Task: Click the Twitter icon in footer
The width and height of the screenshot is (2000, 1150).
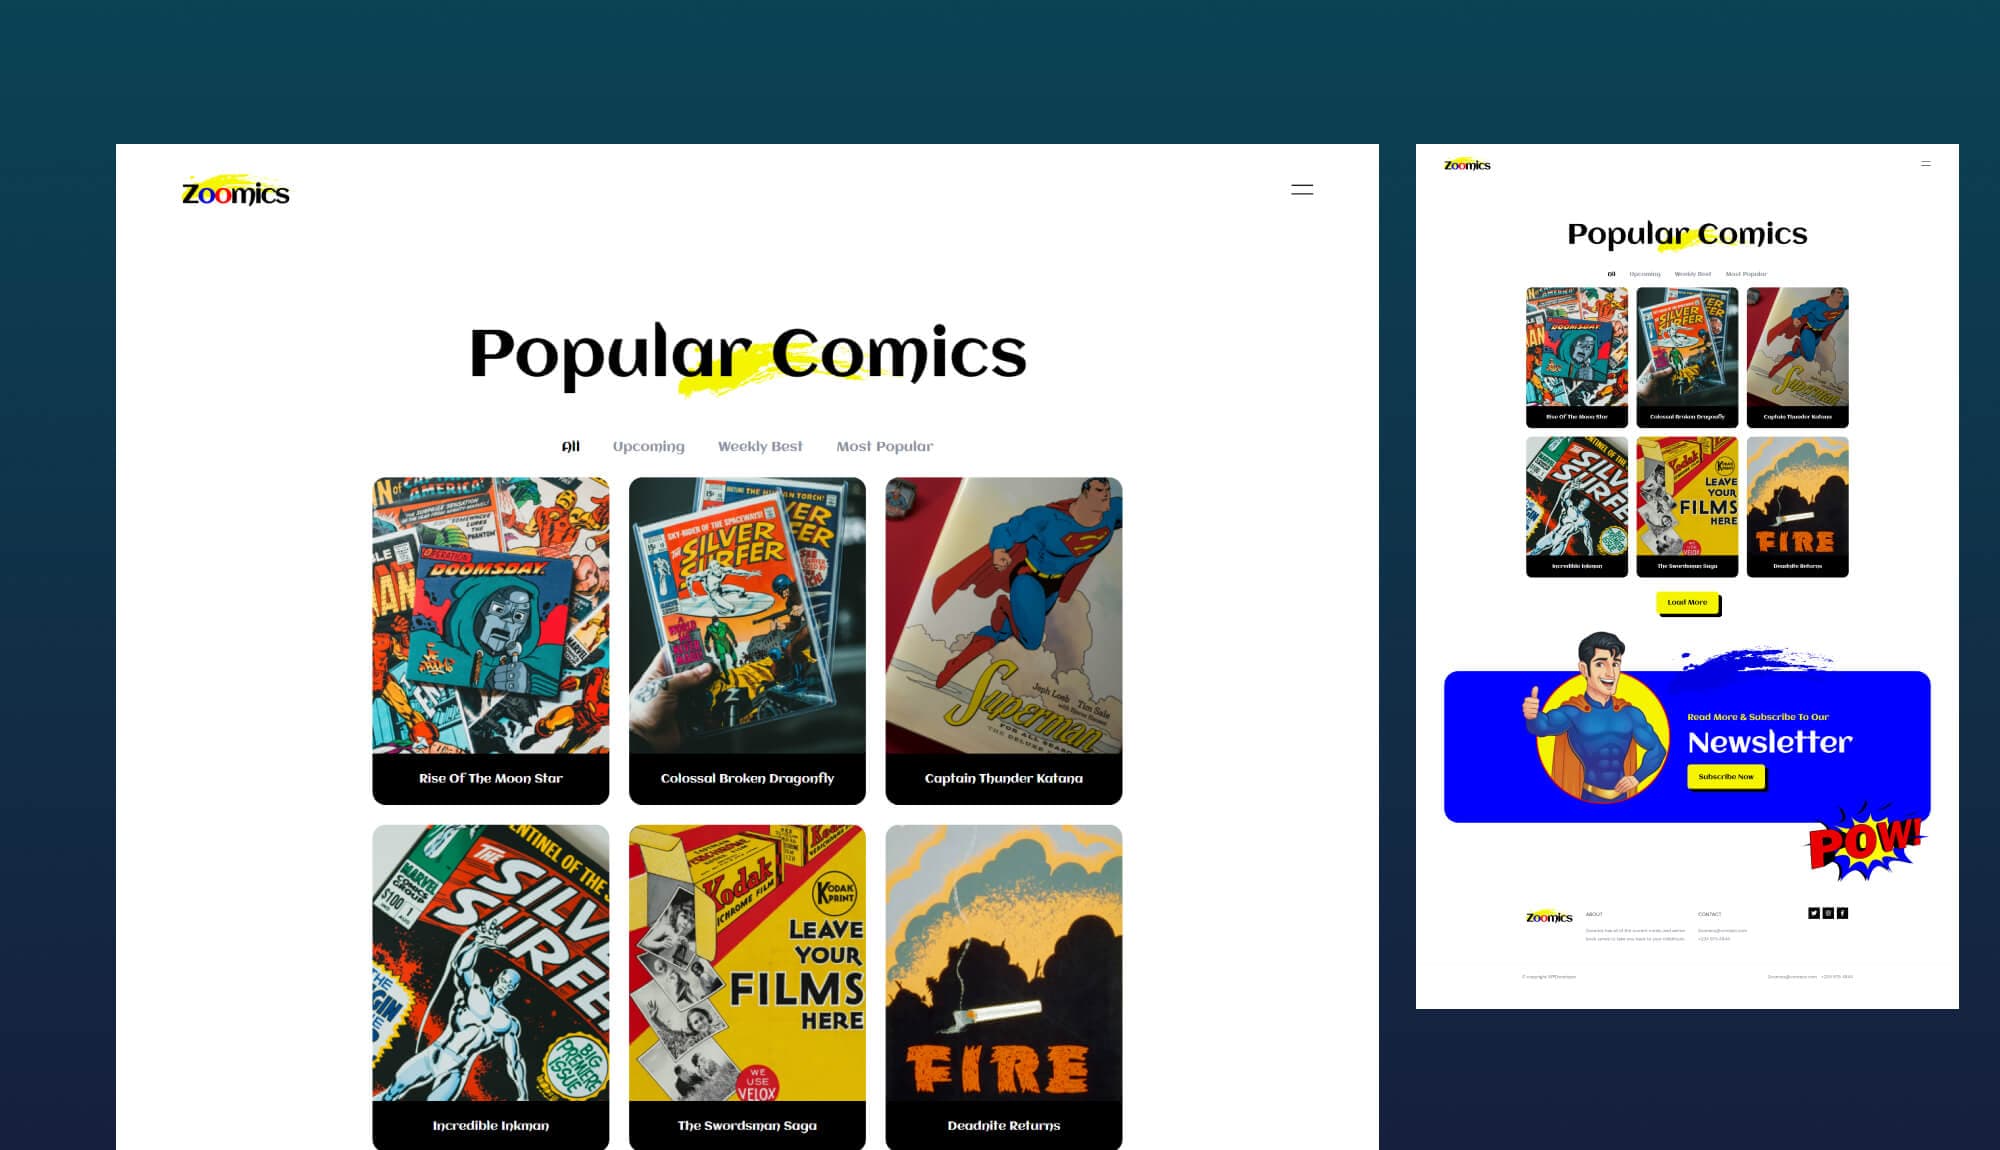Action: pos(1814,913)
